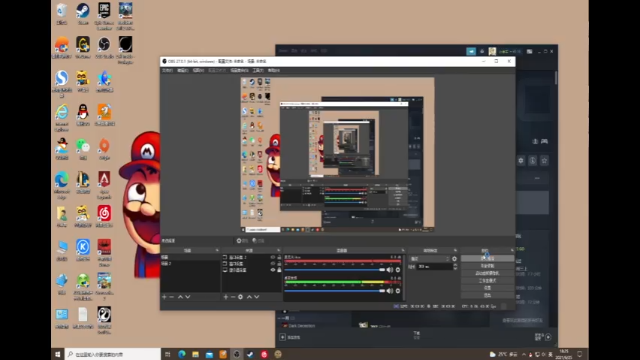This screenshot has height=360, width=640.
Task: Click the Steam window vertical scrollbar
Action: [556, 78]
